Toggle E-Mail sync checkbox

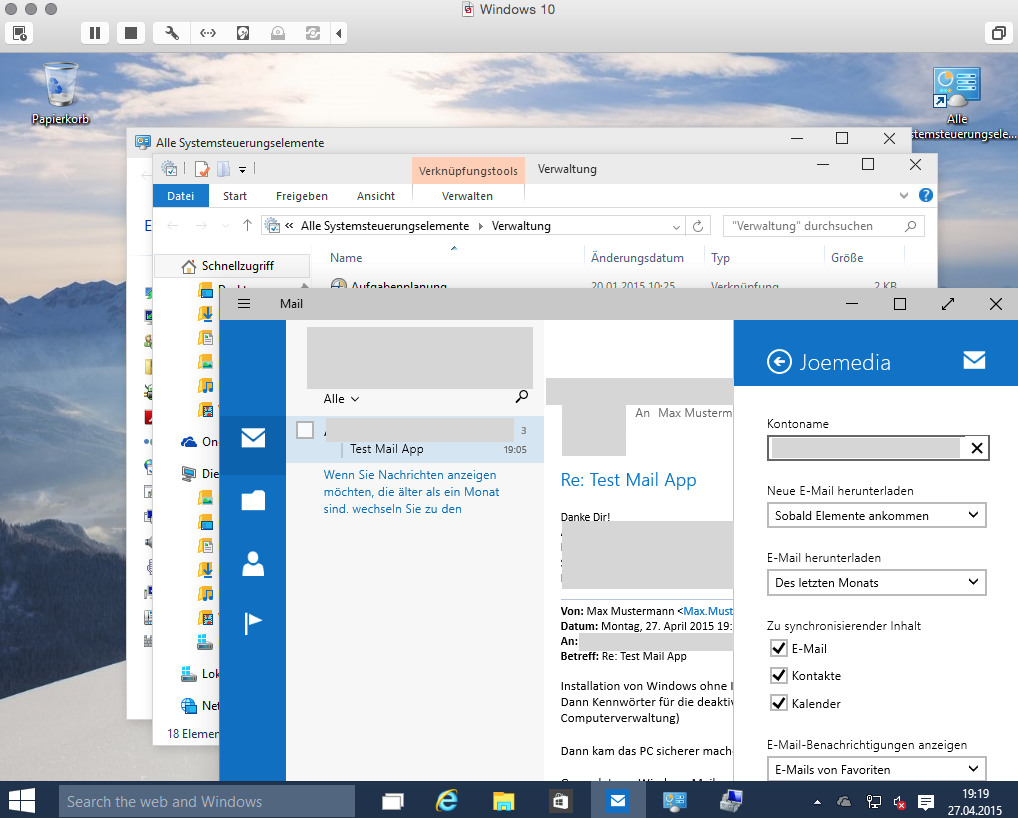pyautogui.click(x=778, y=648)
